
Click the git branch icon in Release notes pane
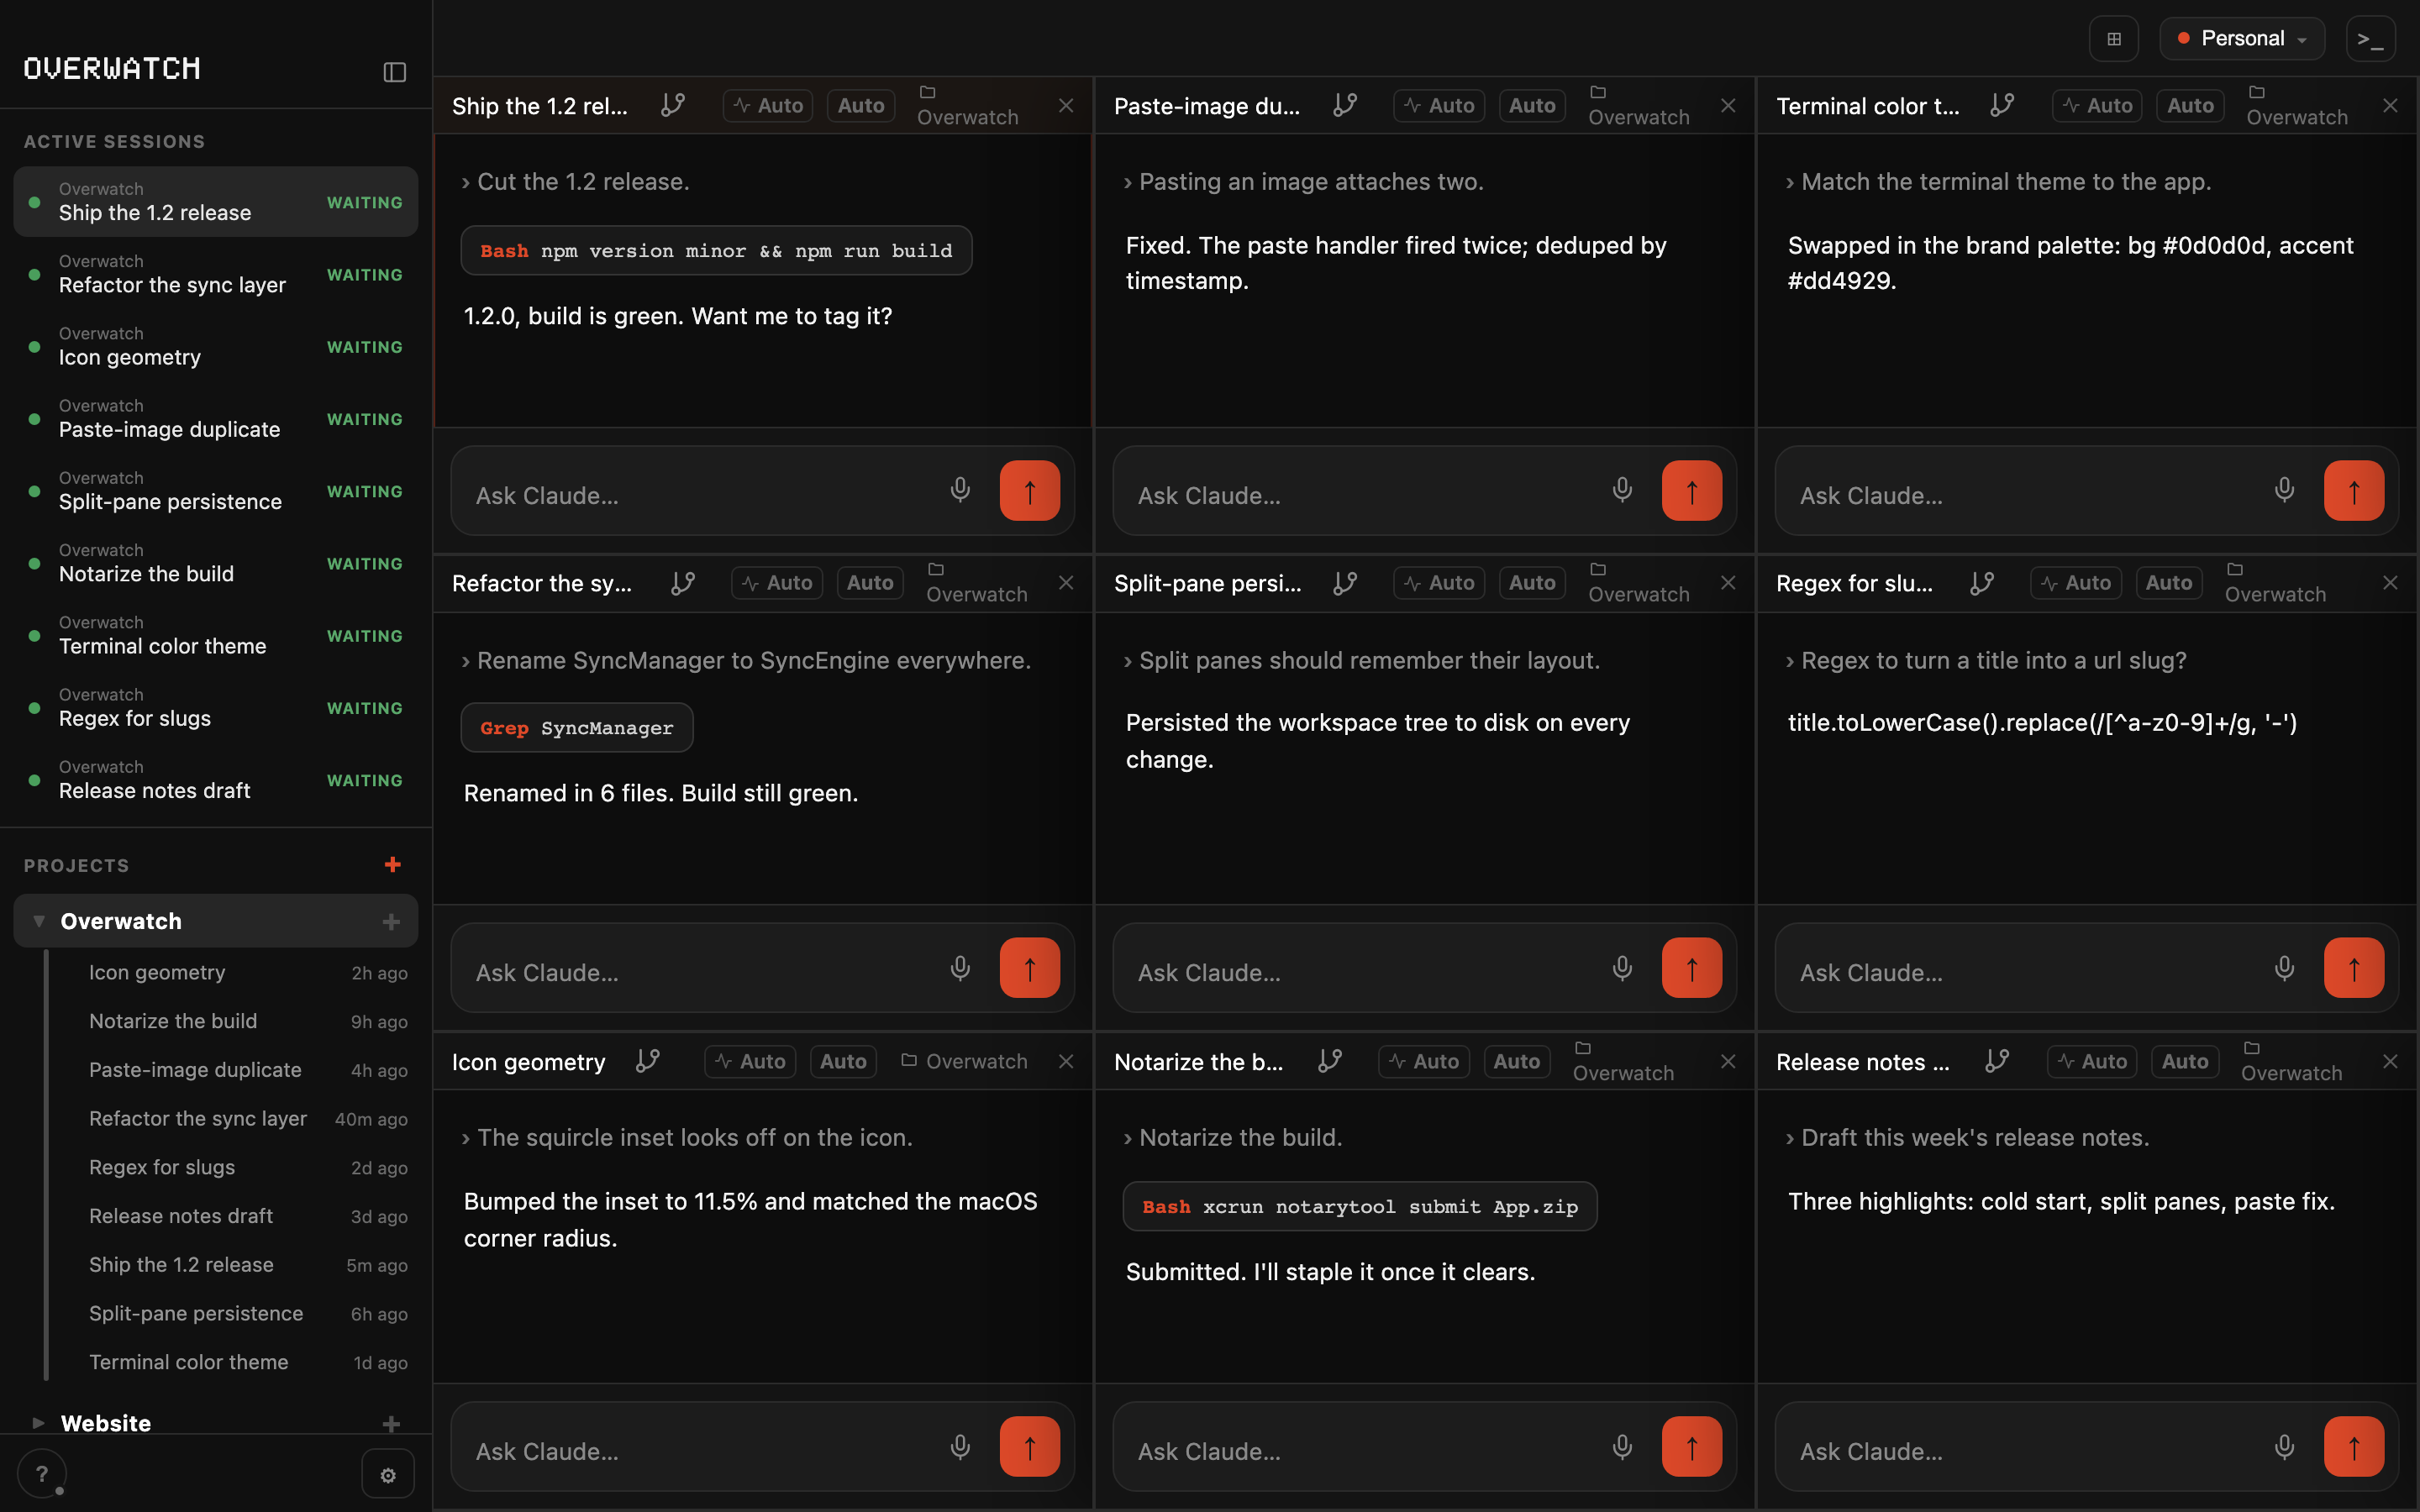1997,1061
